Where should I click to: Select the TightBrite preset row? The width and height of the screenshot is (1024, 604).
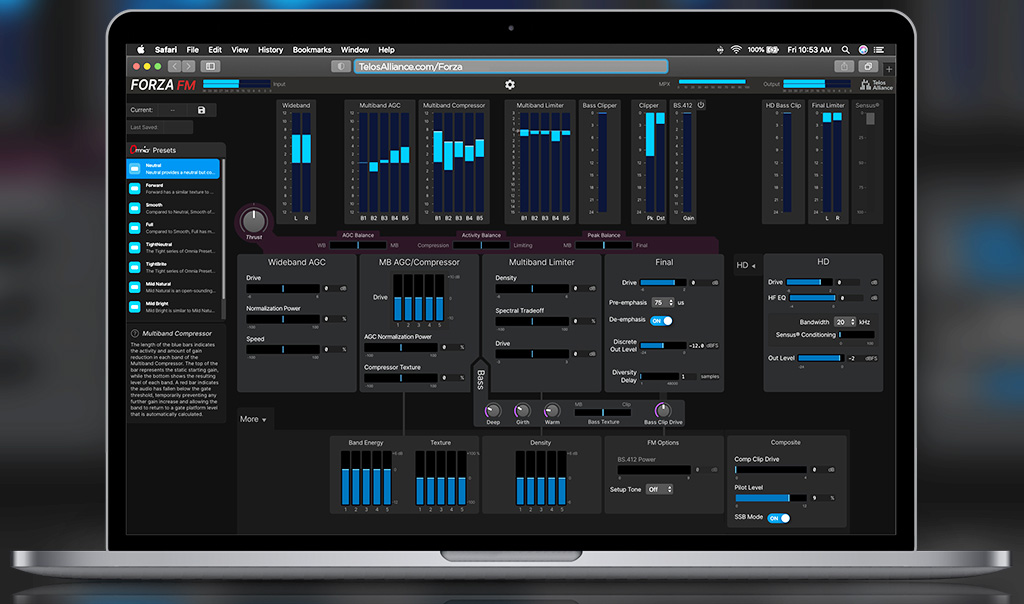pos(173,267)
